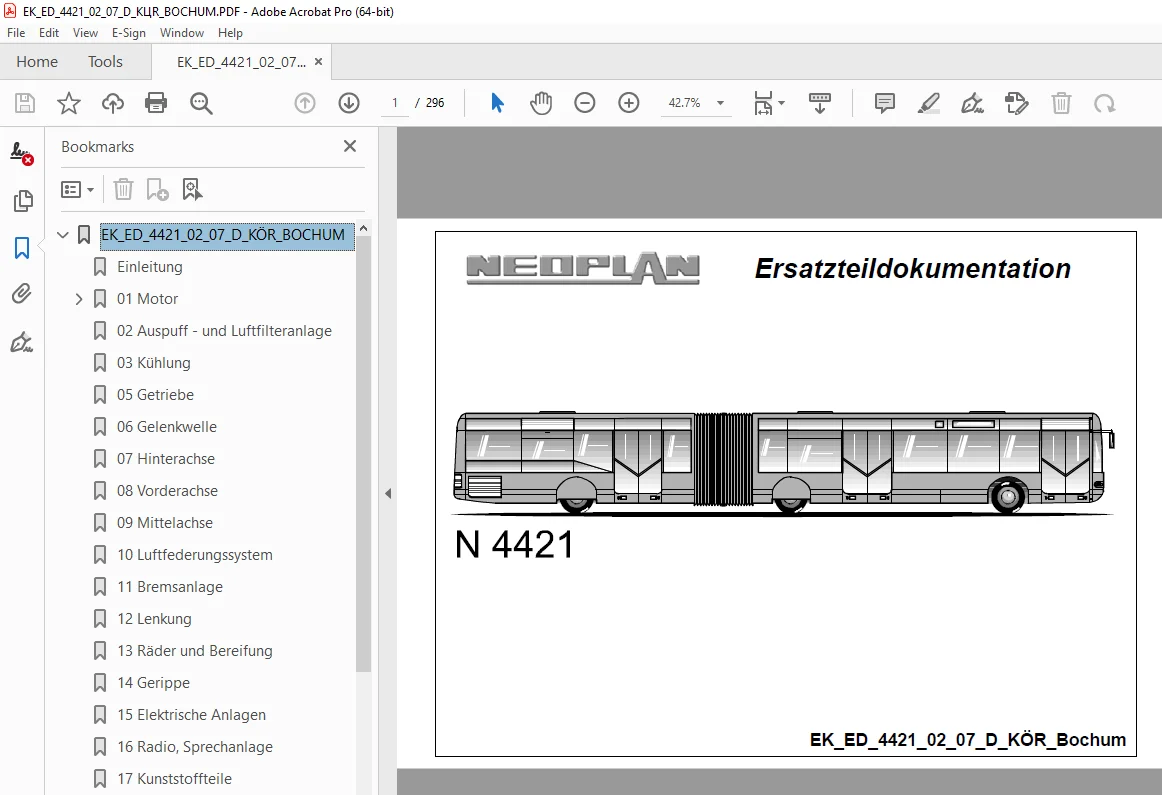This screenshot has height=795, width=1162.
Task: Click the bookmarks panel scrollbar thumb
Action: [x=363, y=455]
